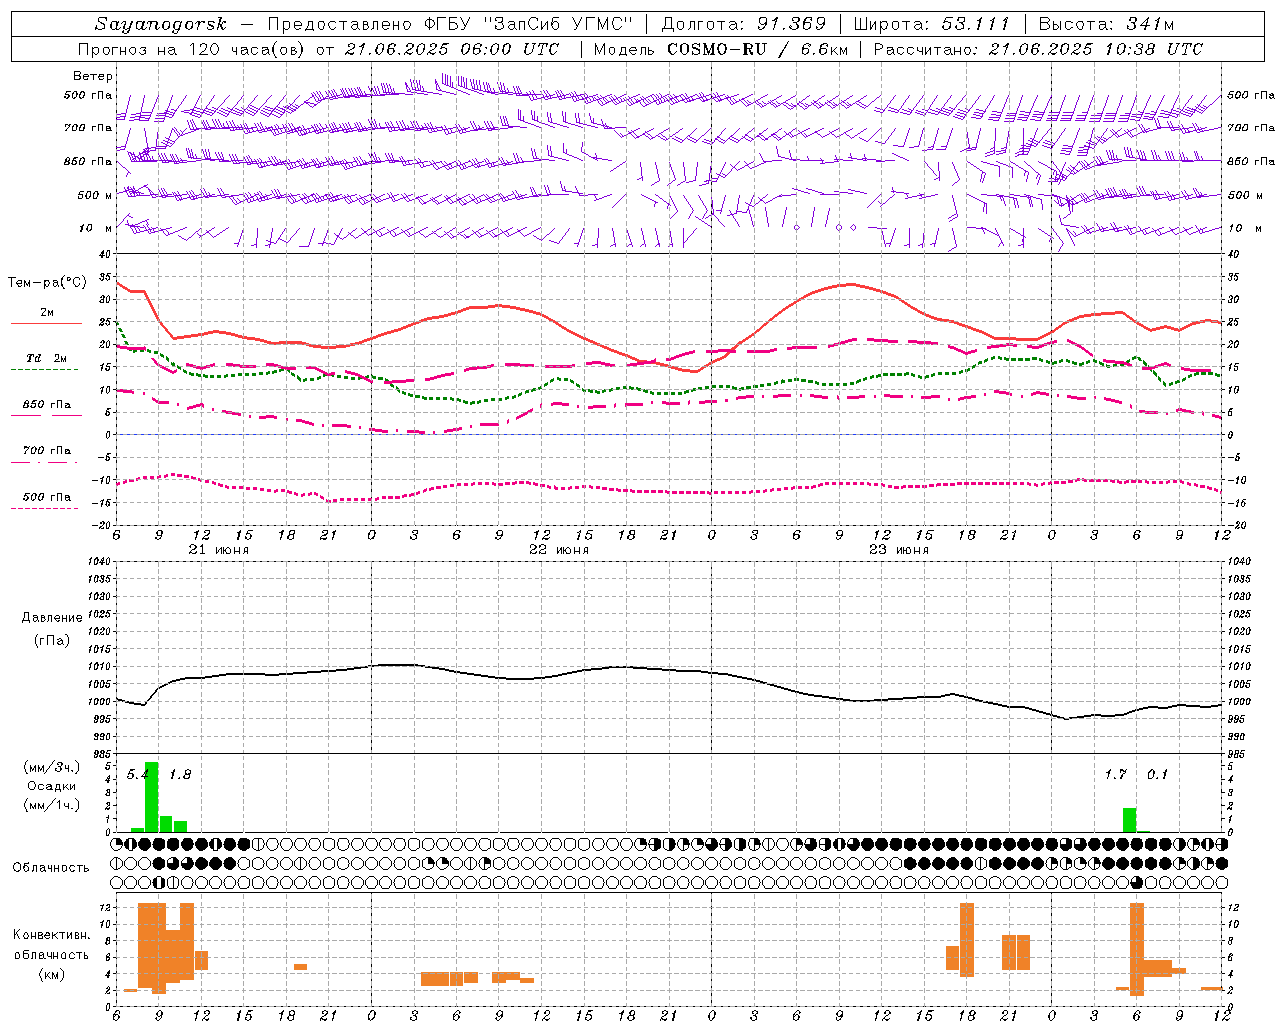Click the 22 июня date label
Image resolution: width=1280 pixels, height=1024 pixels.
(x=558, y=550)
